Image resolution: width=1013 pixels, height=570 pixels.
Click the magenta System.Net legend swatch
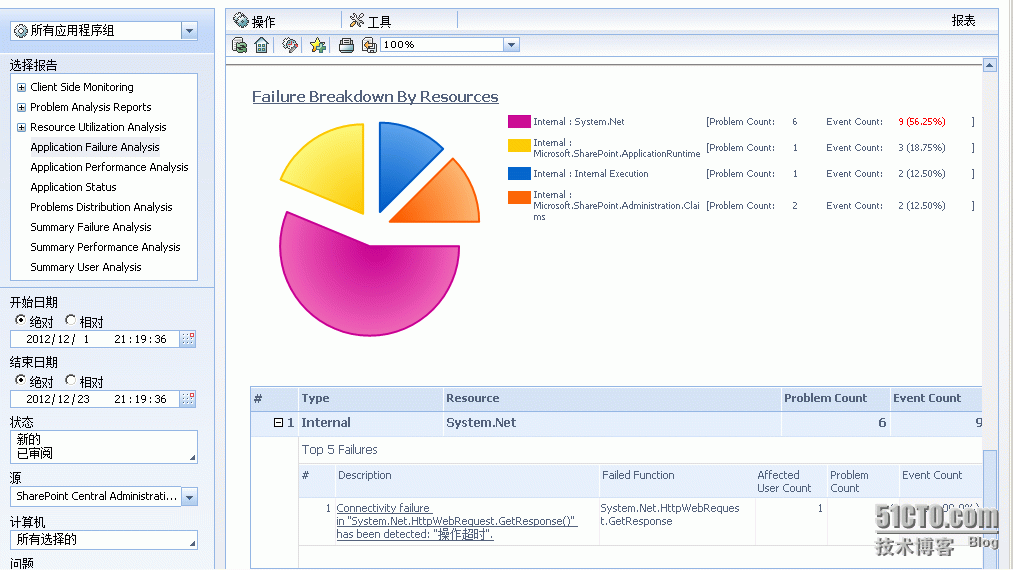click(x=519, y=121)
